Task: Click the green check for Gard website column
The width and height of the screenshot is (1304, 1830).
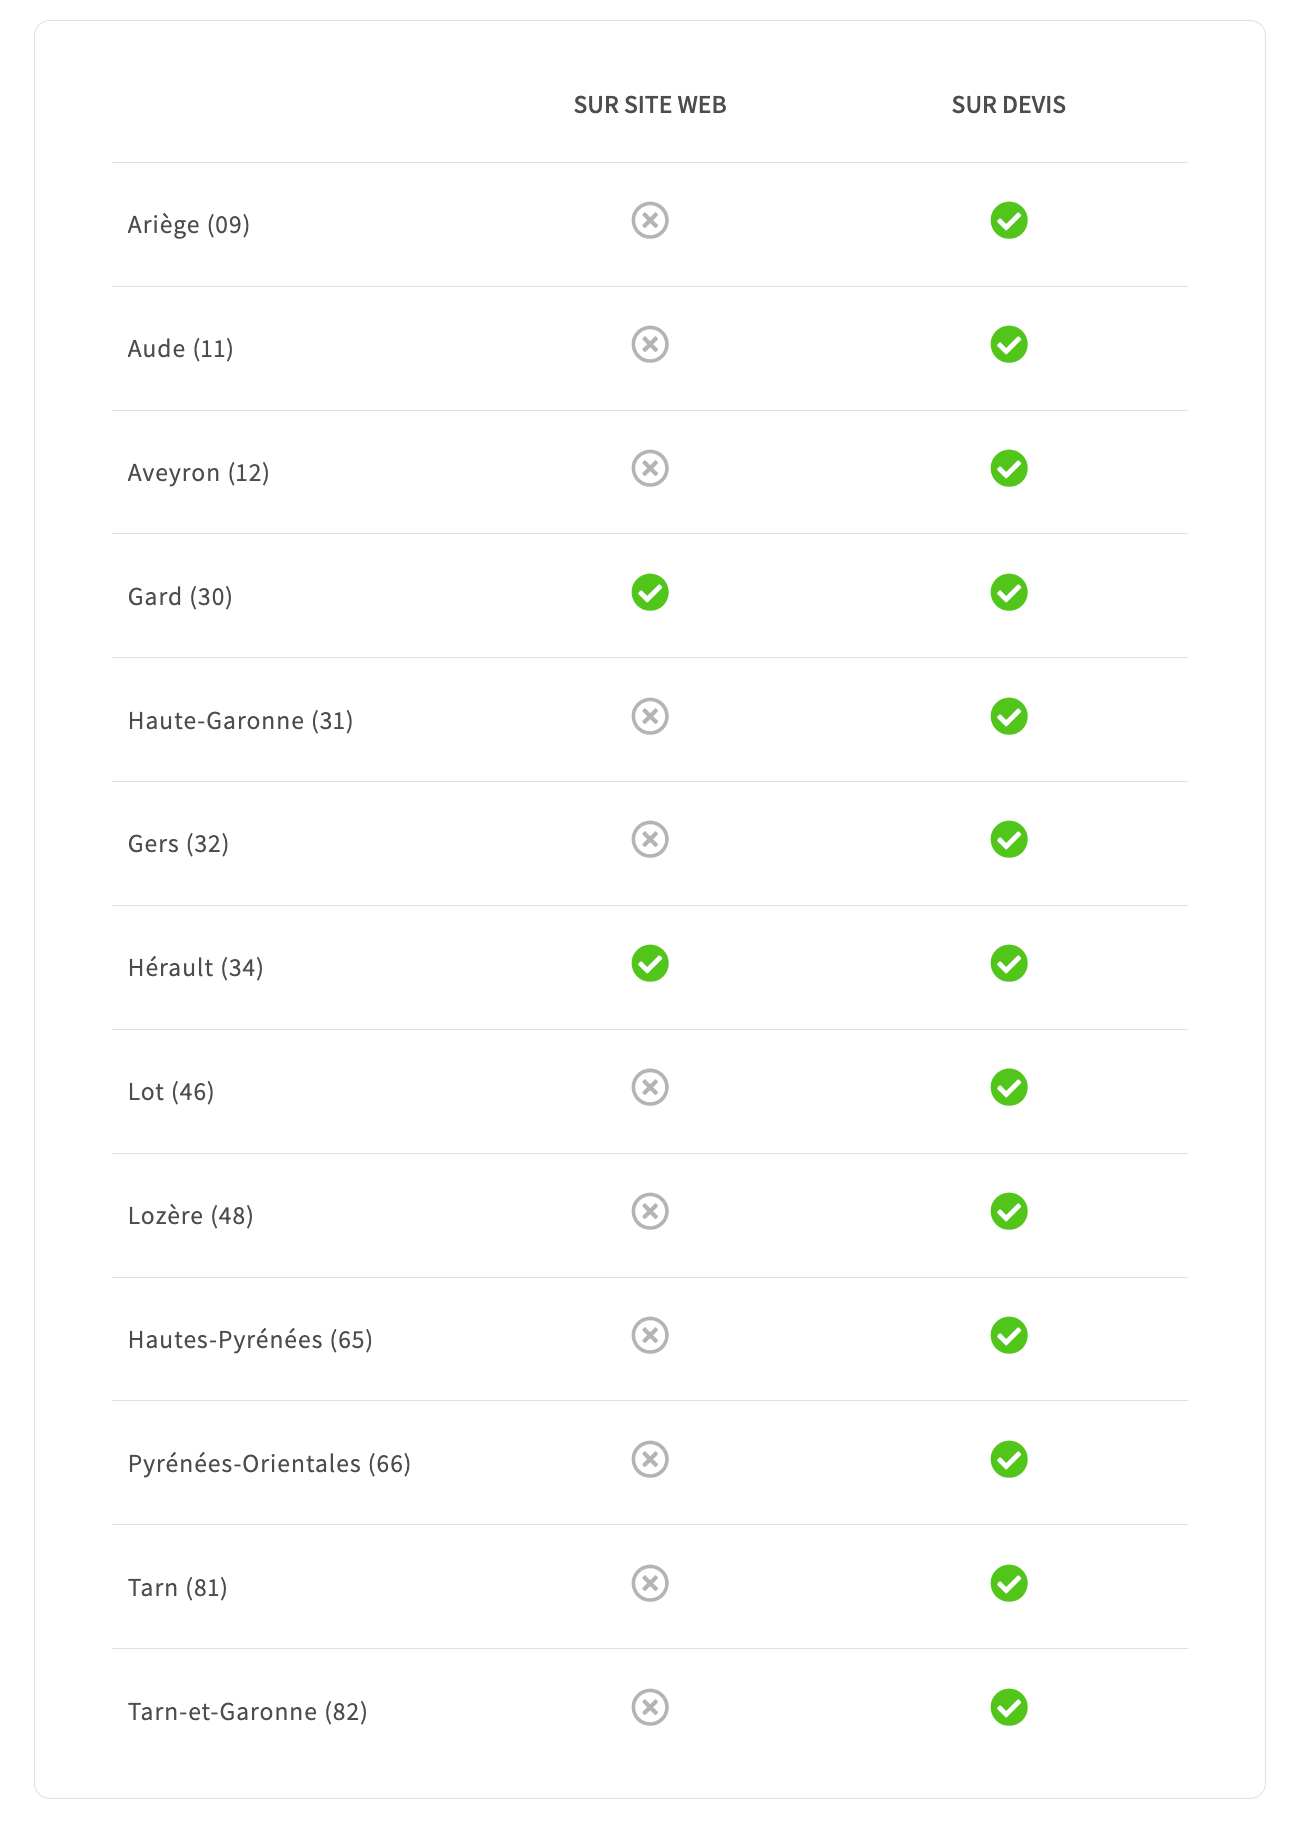Action: [x=650, y=592]
